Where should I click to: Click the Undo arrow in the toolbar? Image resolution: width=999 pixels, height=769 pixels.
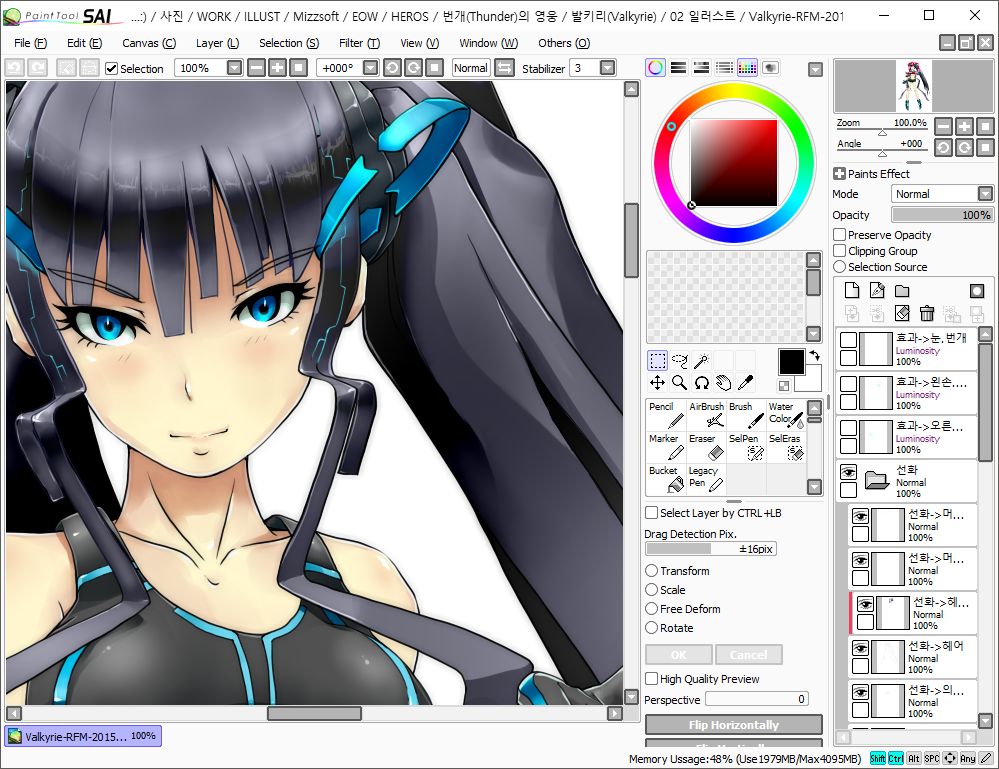(15, 68)
